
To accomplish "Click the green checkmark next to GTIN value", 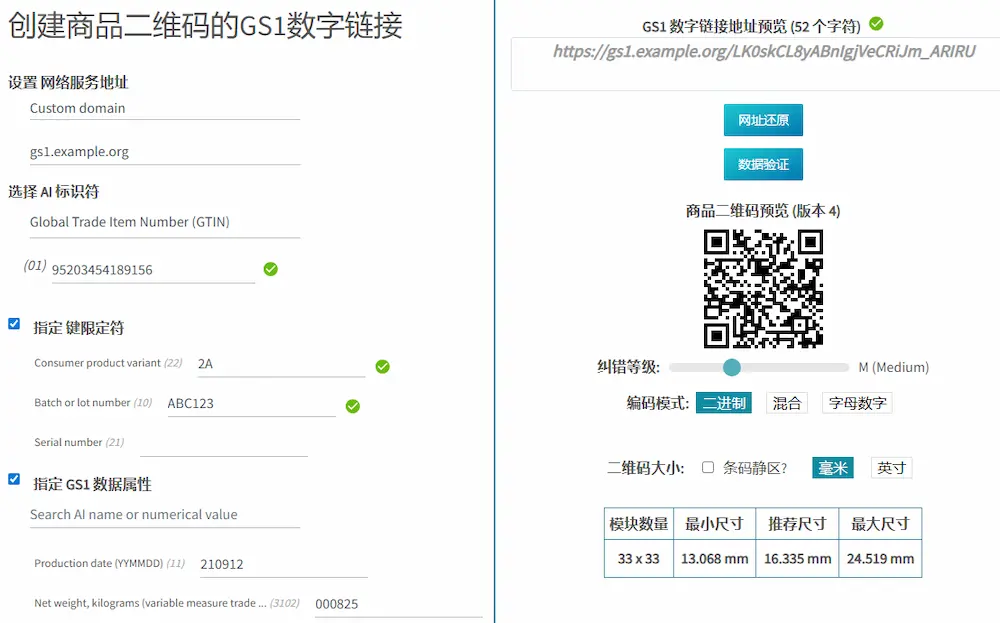I will click(x=270, y=269).
